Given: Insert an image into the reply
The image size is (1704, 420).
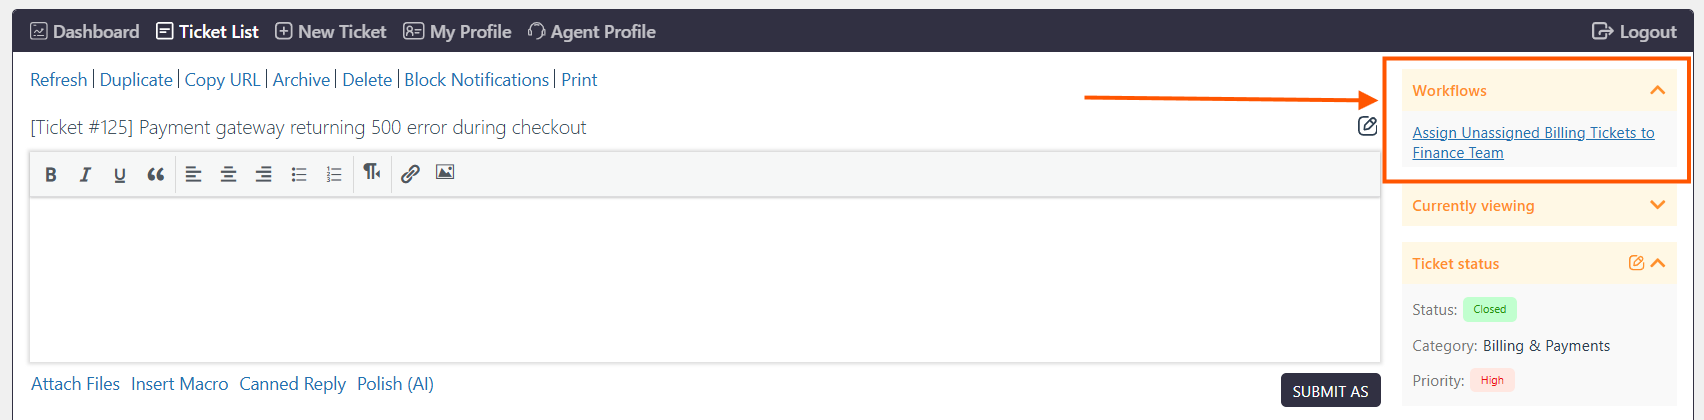Looking at the screenshot, I should [x=445, y=173].
